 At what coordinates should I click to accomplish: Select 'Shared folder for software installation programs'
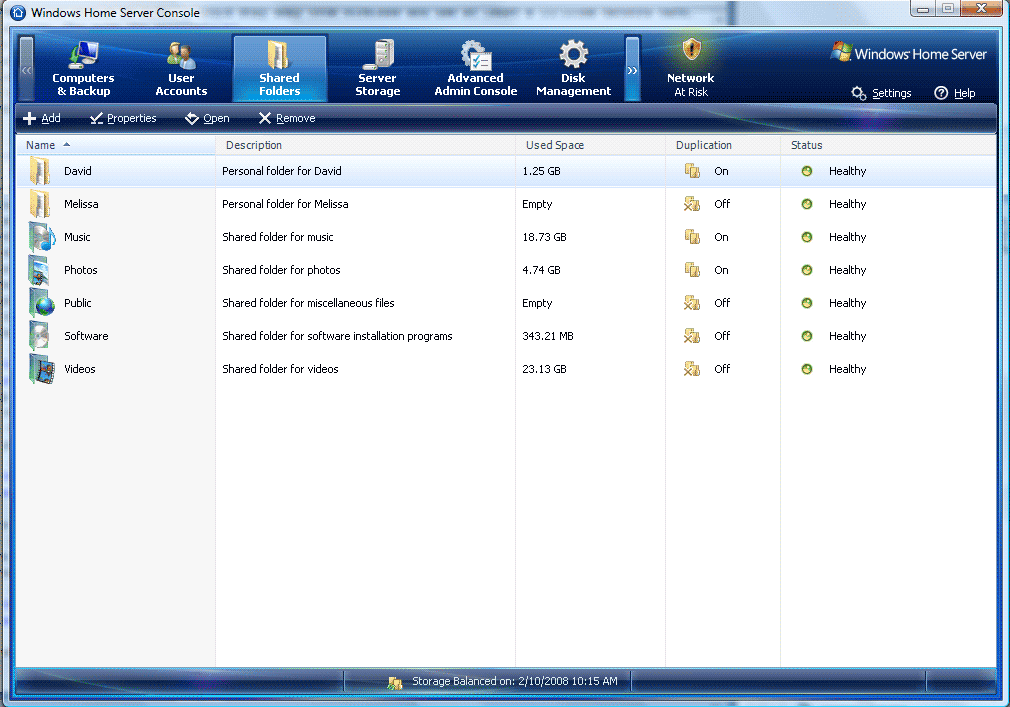point(338,336)
